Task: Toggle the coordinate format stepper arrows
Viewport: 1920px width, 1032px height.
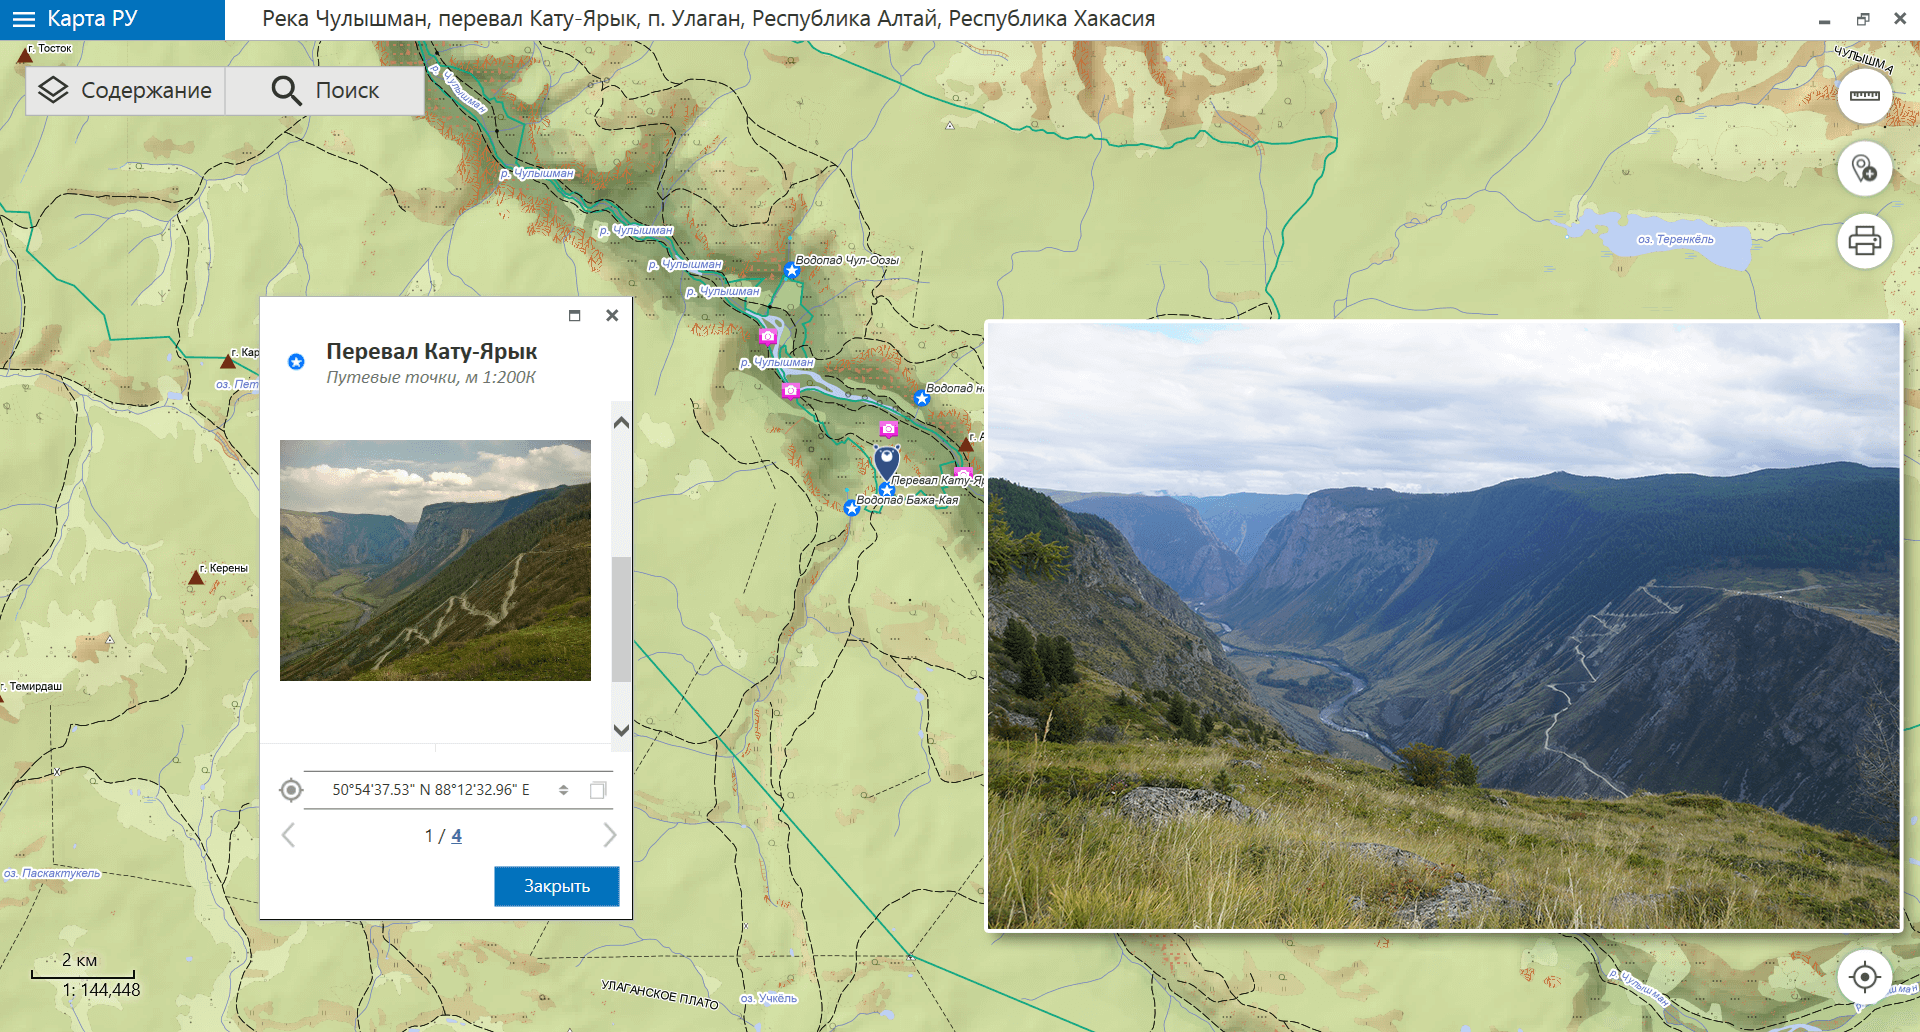Action: 564,790
